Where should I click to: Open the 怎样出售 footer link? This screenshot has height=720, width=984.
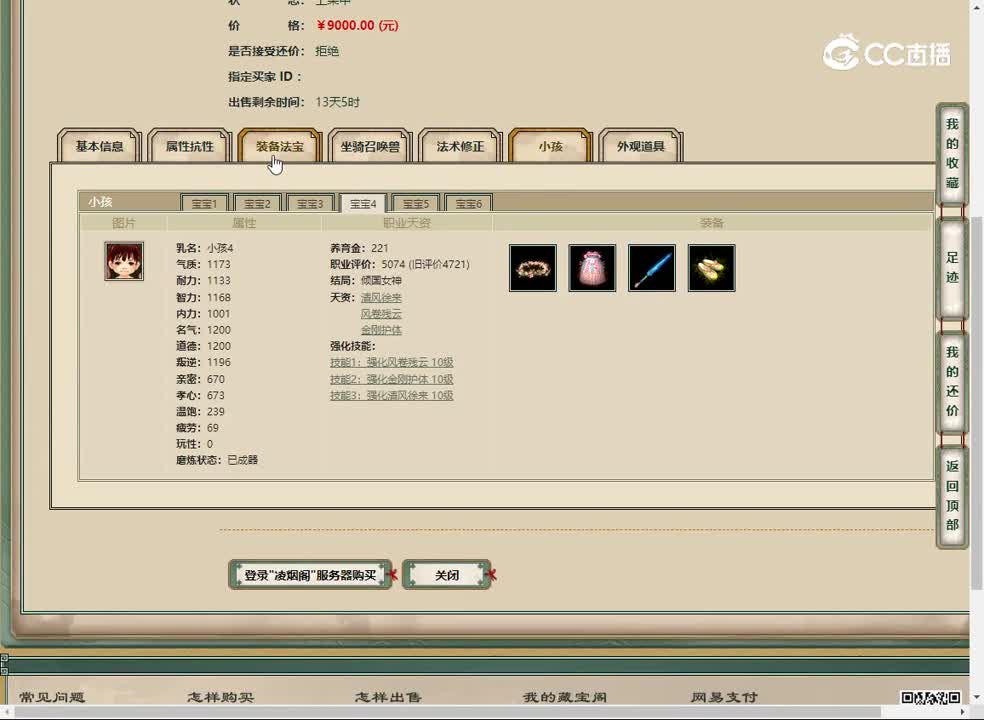388,697
